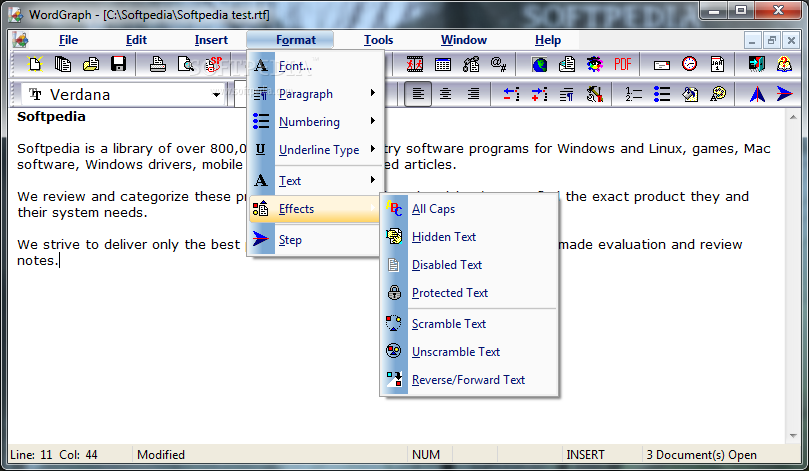Click the blue right-pointing arrow toolbar icon
The height and width of the screenshot is (471, 809).
click(785, 94)
